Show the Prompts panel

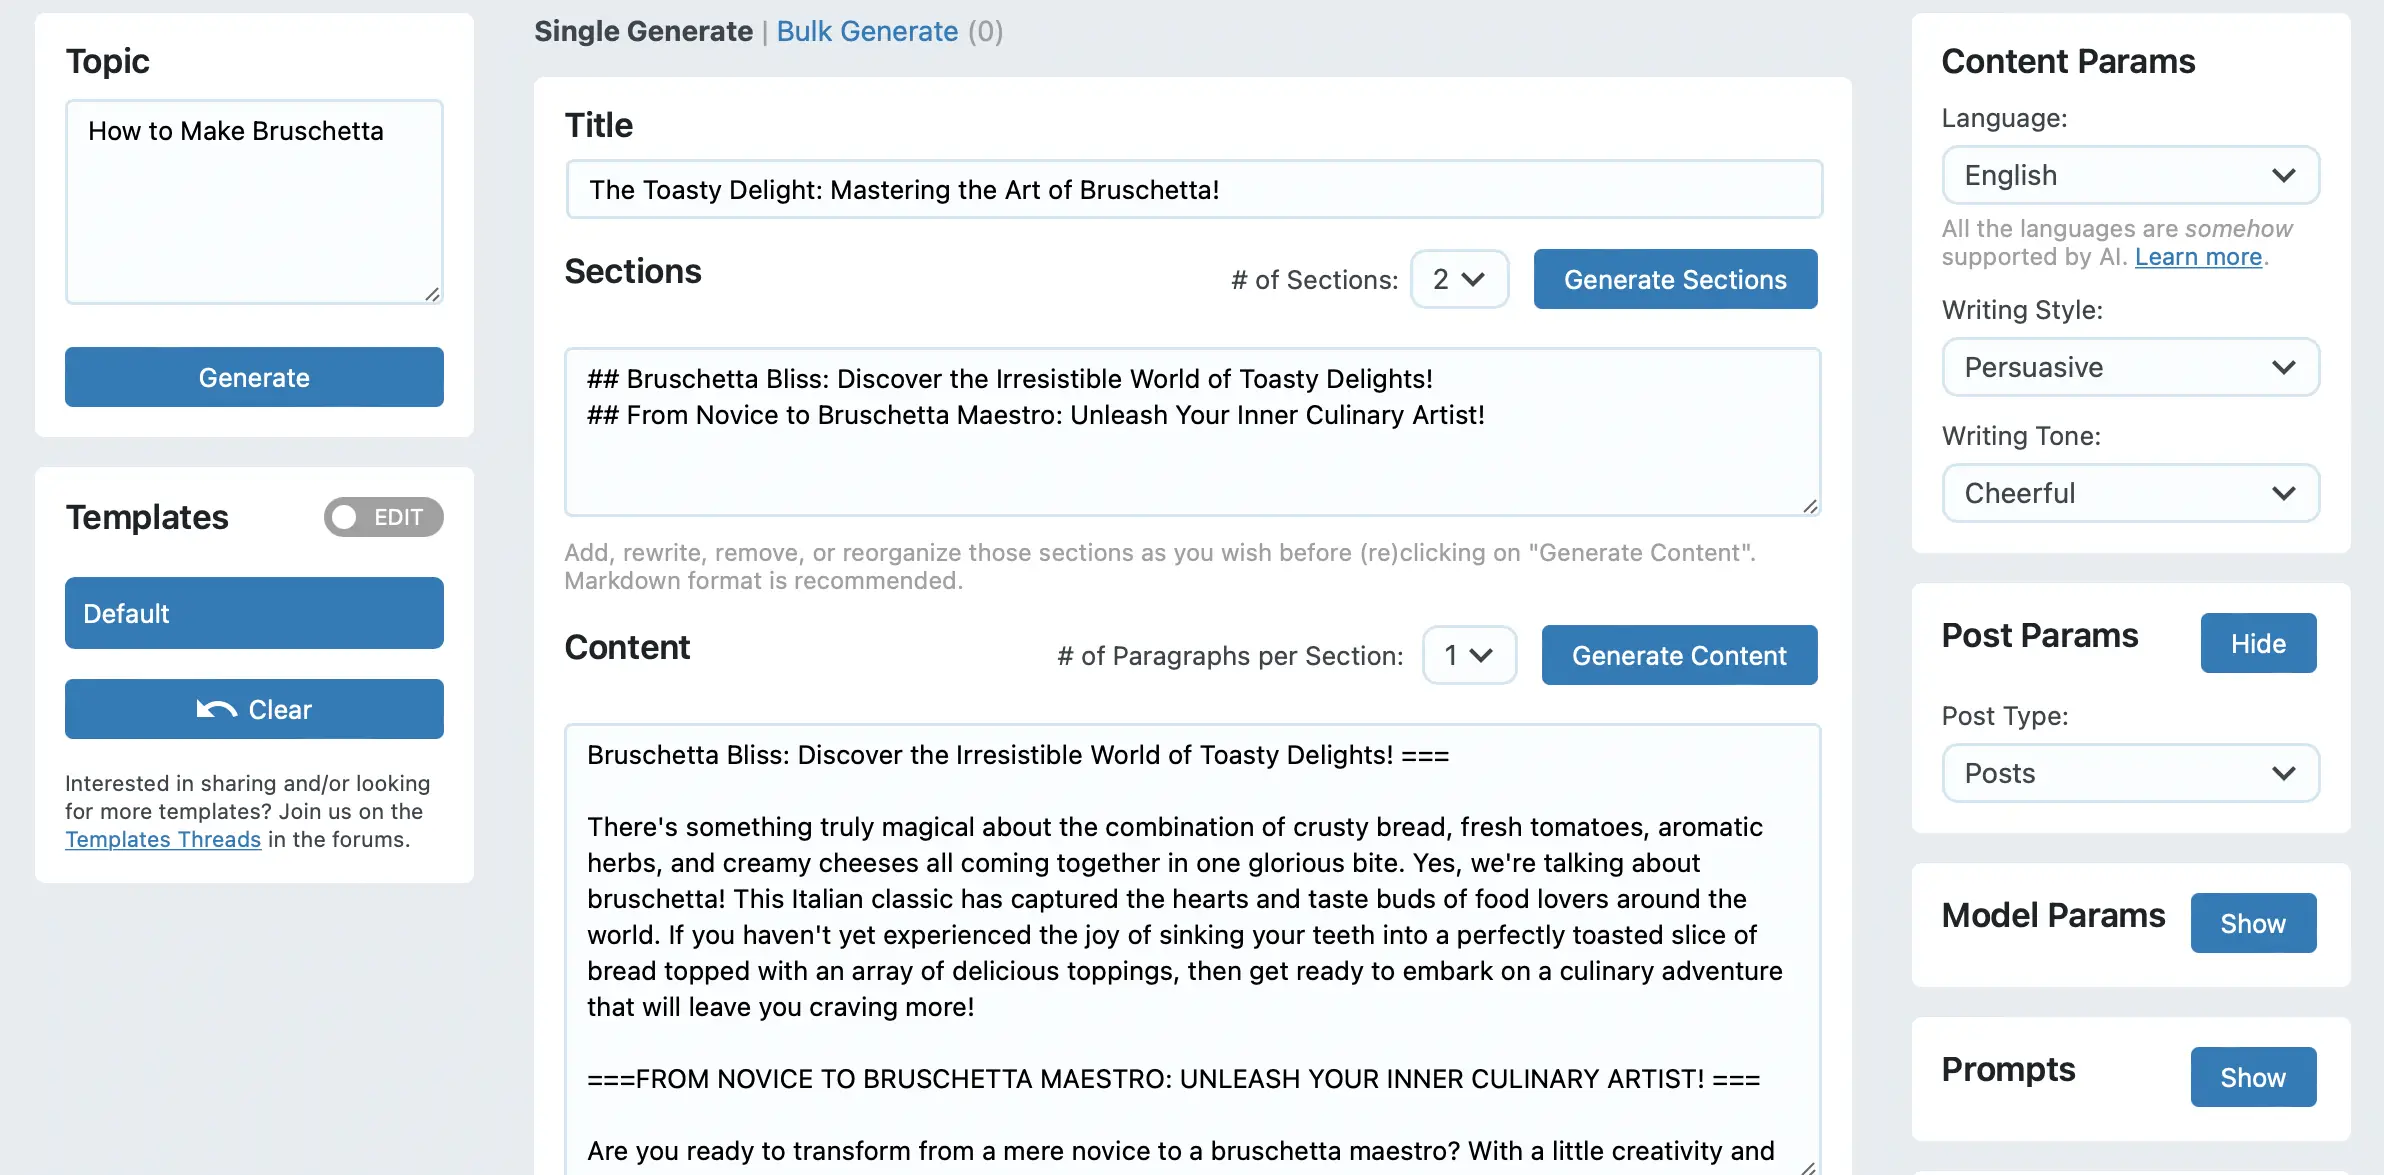(x=2253, y=1077)
